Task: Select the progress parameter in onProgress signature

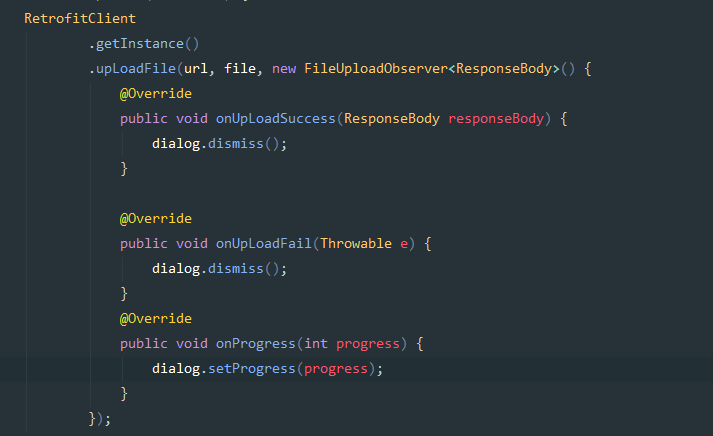Action: point(368,344)
